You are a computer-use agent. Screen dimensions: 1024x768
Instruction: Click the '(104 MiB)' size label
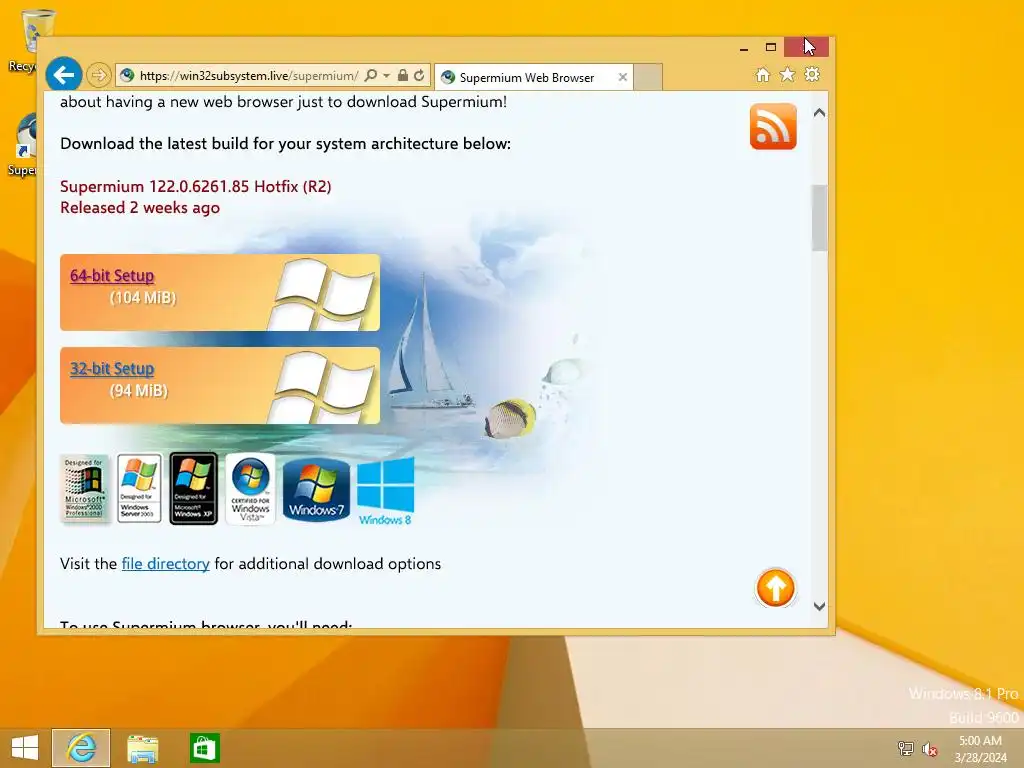(143, 298)
